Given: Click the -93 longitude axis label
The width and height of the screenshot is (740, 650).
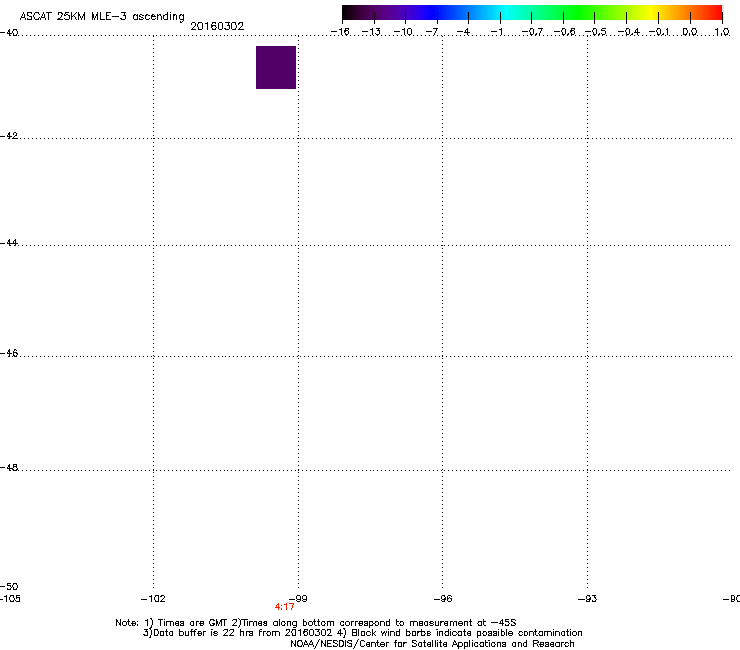Looking at the screenshot, I should [587, 599].
